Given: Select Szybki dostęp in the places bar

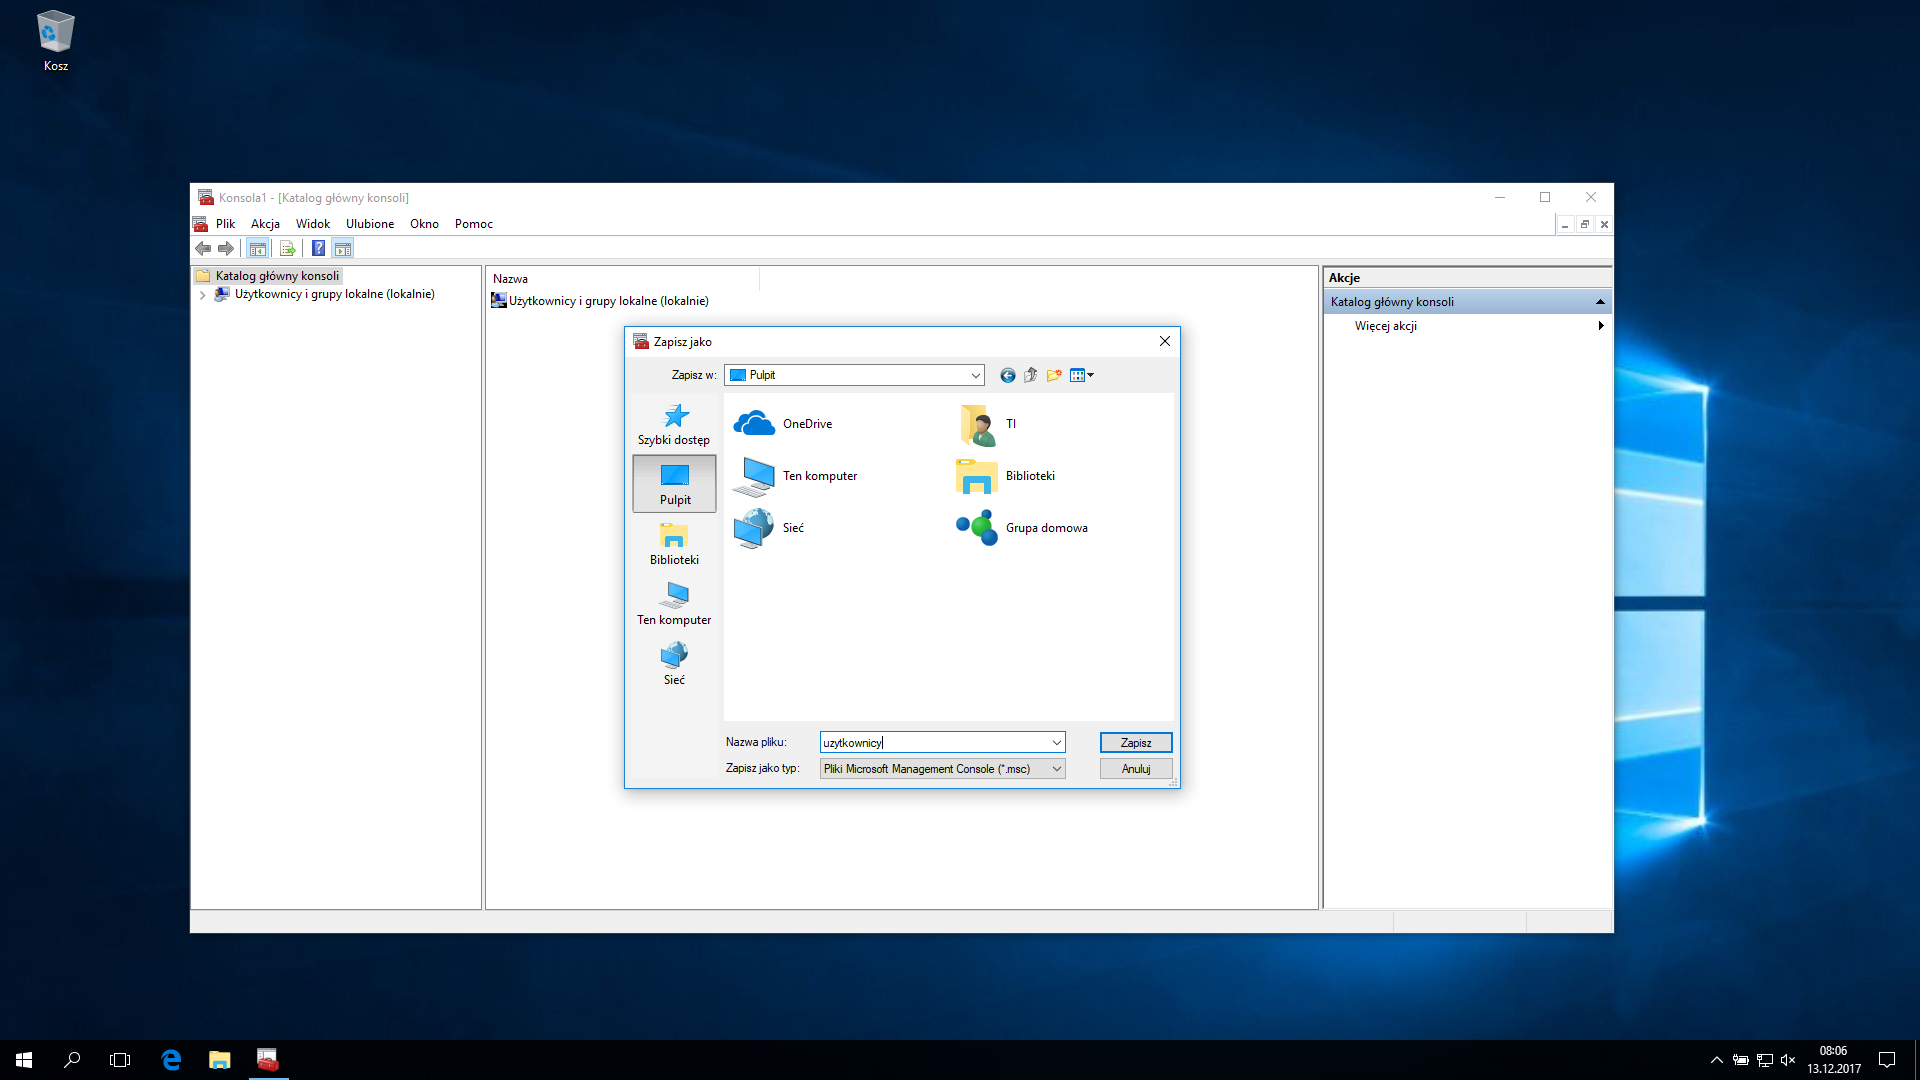Looking at the screenshot, I should tap(674, 424).
